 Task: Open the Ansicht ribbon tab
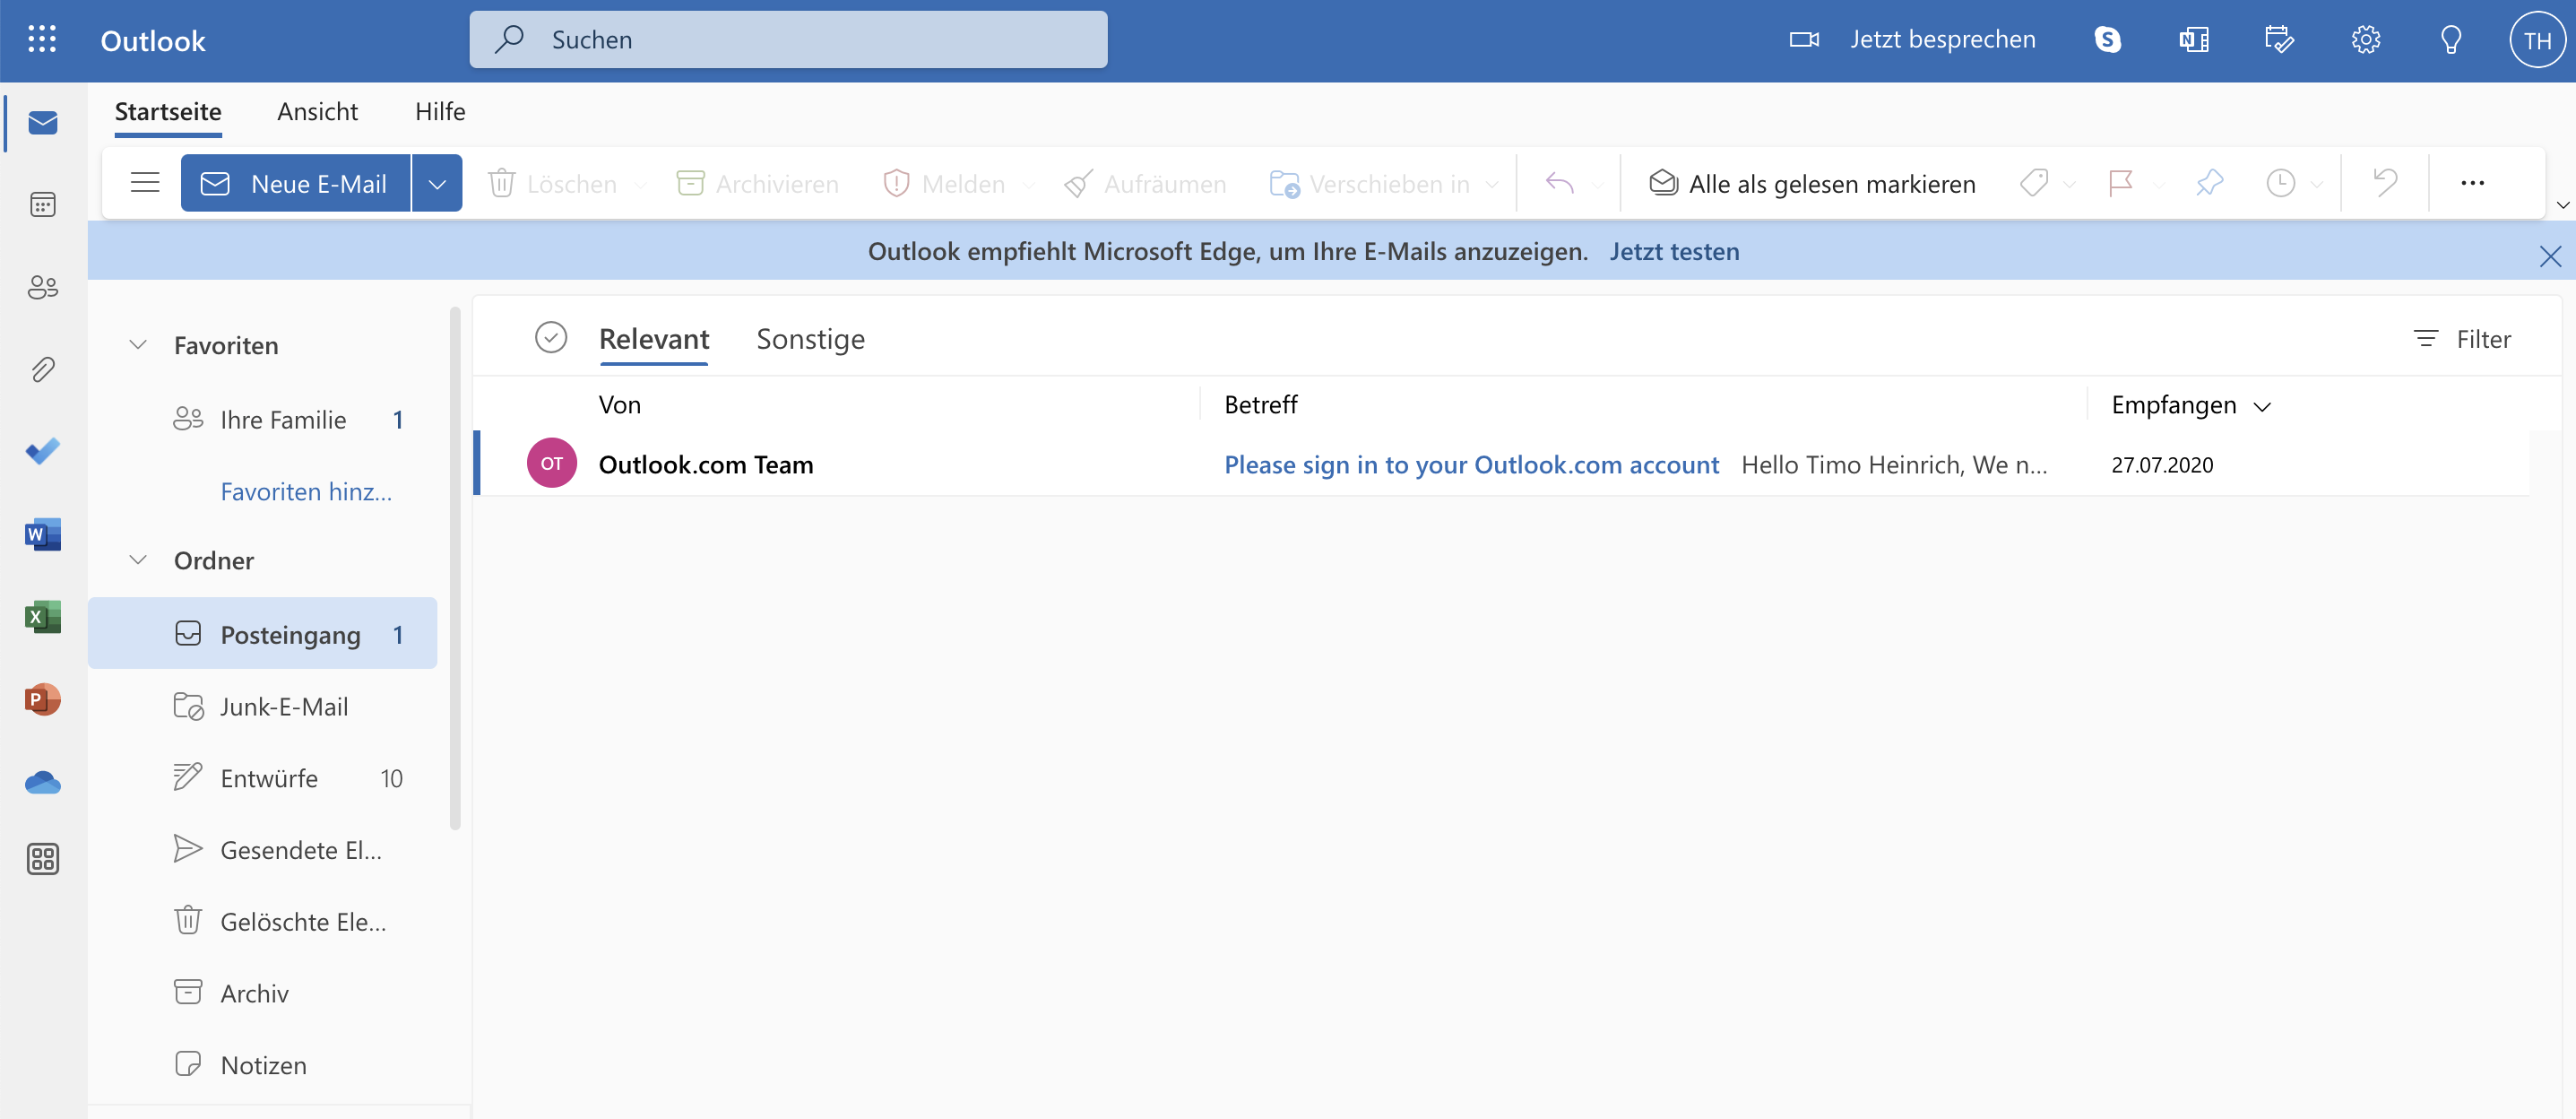(317, 111)
